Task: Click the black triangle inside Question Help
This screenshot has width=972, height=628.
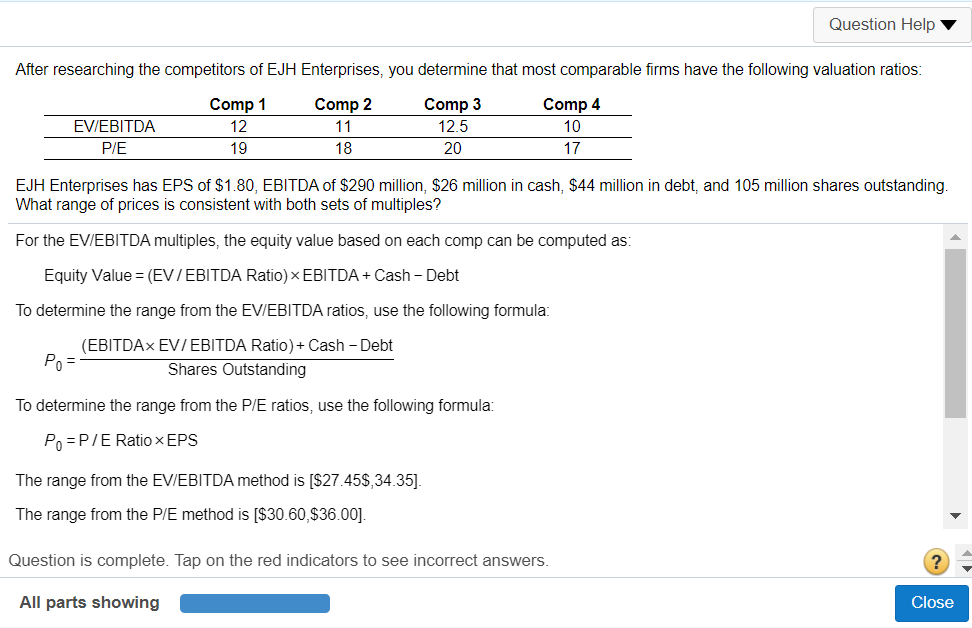Action: [x=948, y=24]
